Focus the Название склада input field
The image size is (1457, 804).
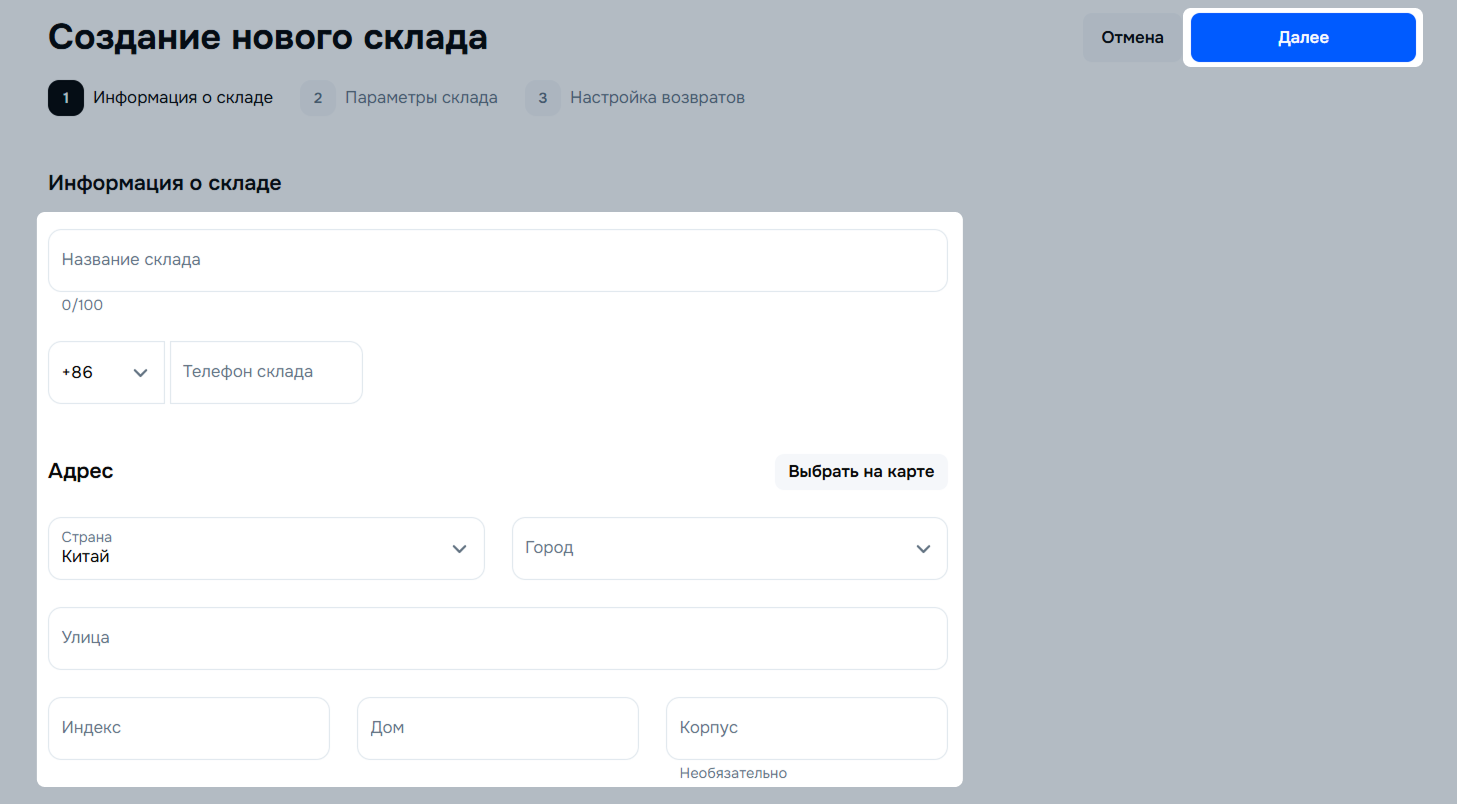click(498, 260)
